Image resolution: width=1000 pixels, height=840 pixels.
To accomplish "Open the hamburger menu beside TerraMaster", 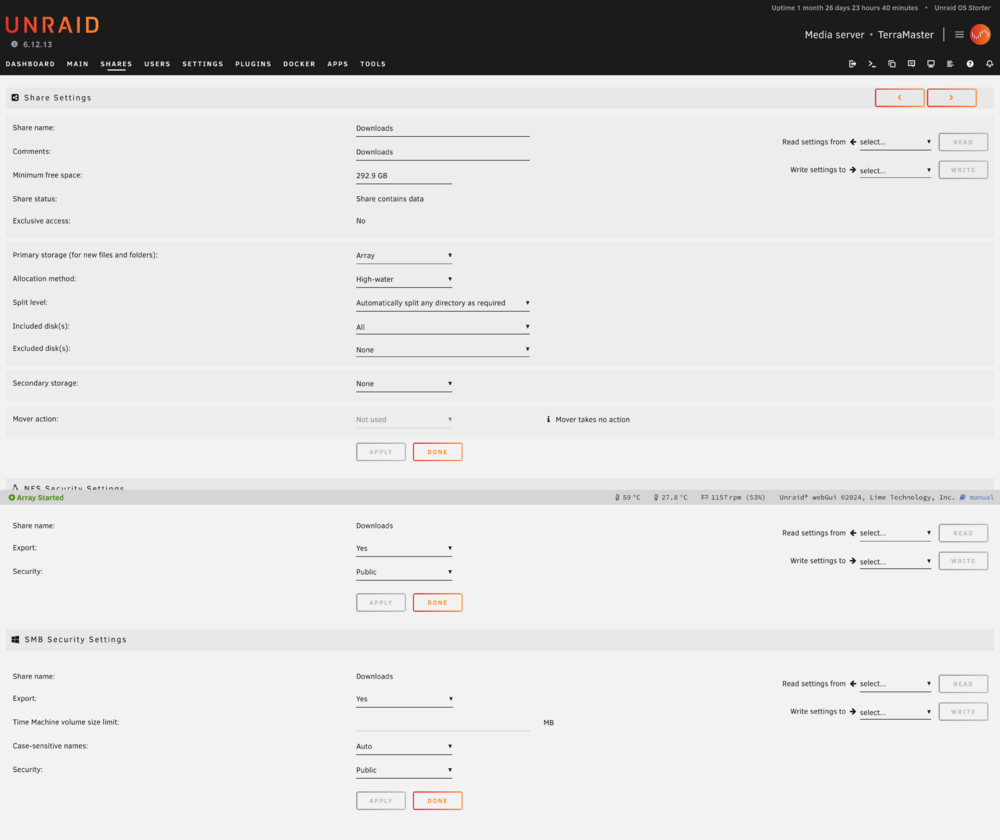I will click(x=959, y=34).
